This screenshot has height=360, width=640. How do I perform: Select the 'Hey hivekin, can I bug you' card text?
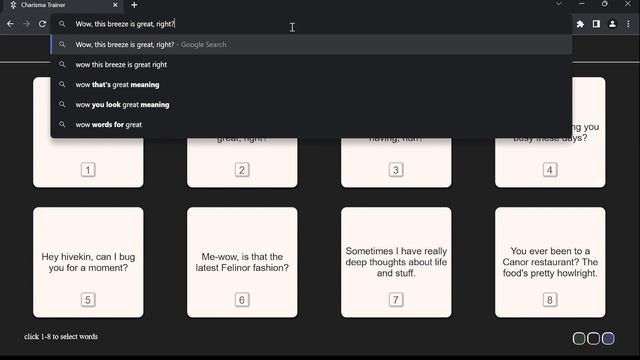tap(88, 262)
